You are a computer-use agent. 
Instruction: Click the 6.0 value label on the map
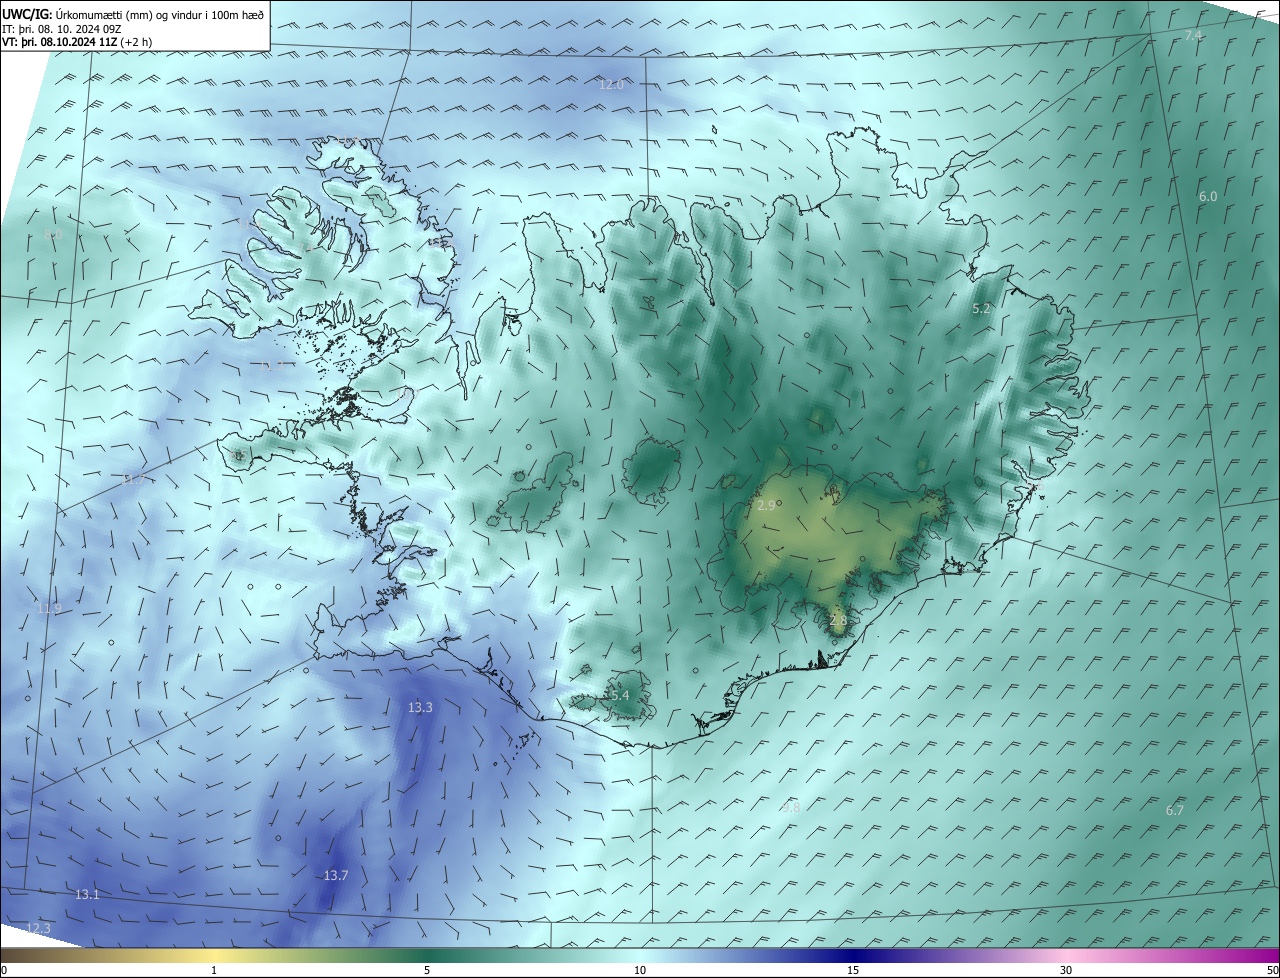[x=1208, y=197]
